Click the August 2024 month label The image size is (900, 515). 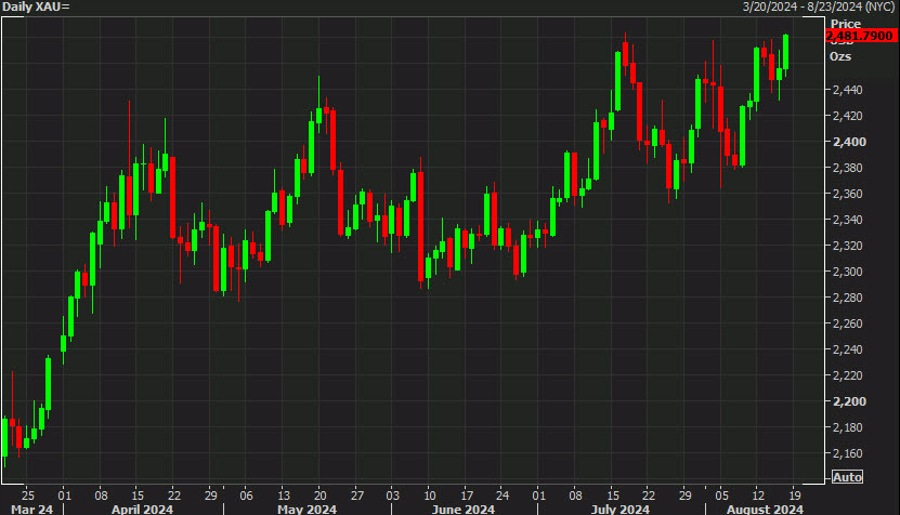(x=765, y=509)
